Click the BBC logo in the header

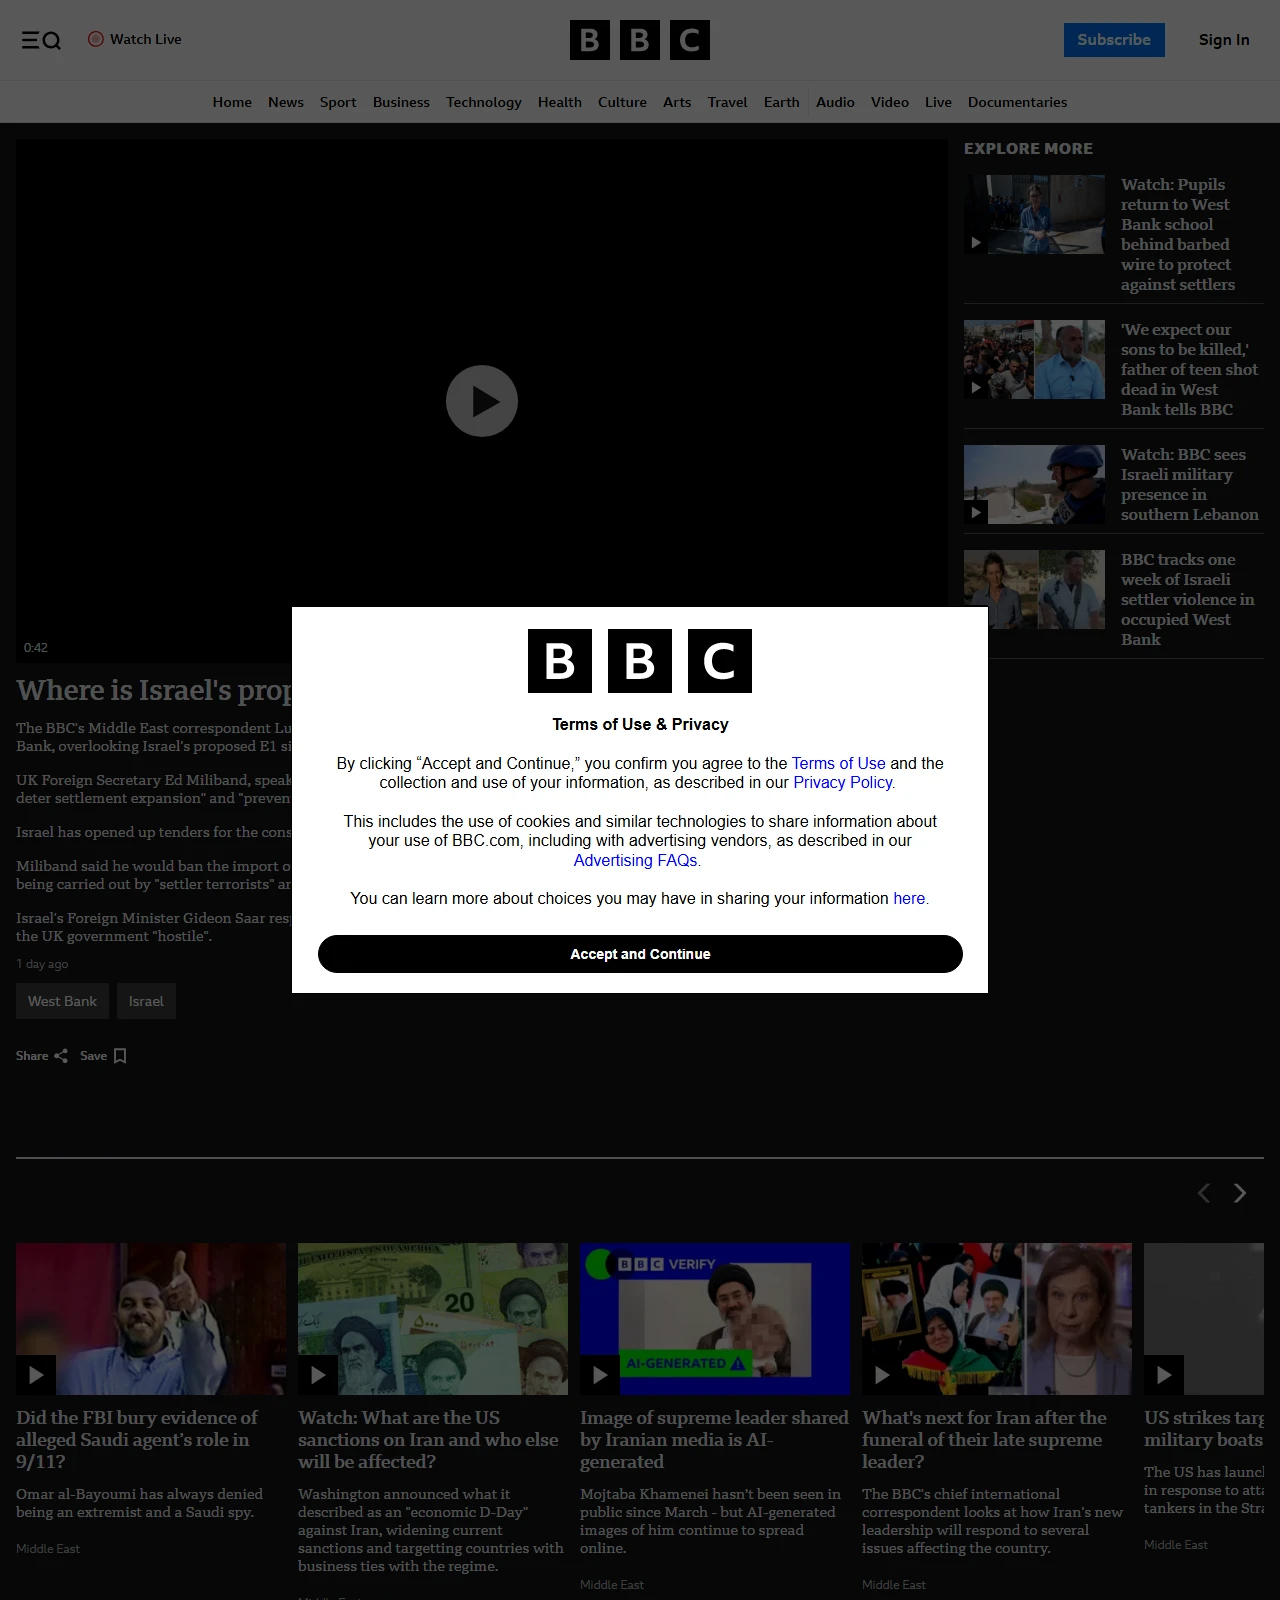coord(640,40)
